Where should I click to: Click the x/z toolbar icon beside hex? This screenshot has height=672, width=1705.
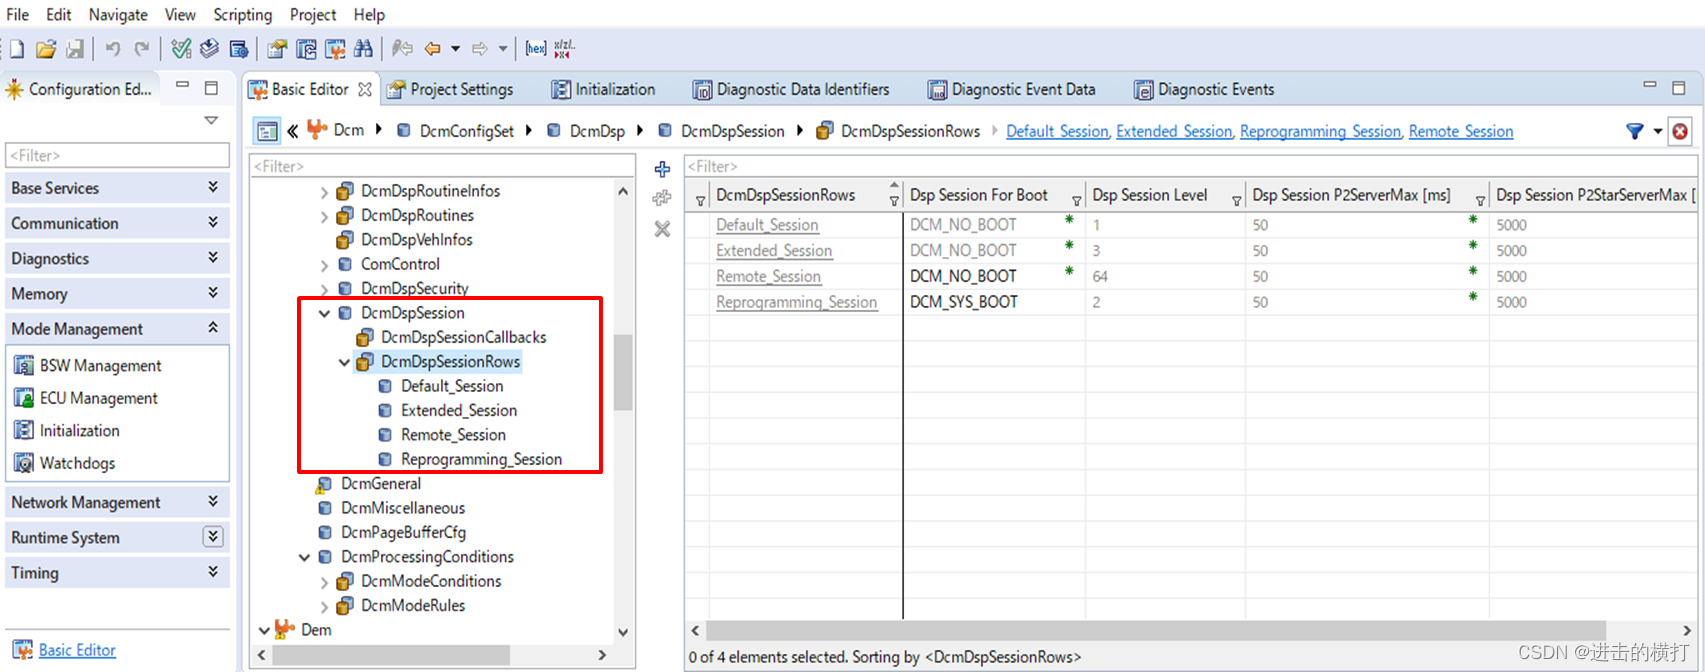(565, 48)
